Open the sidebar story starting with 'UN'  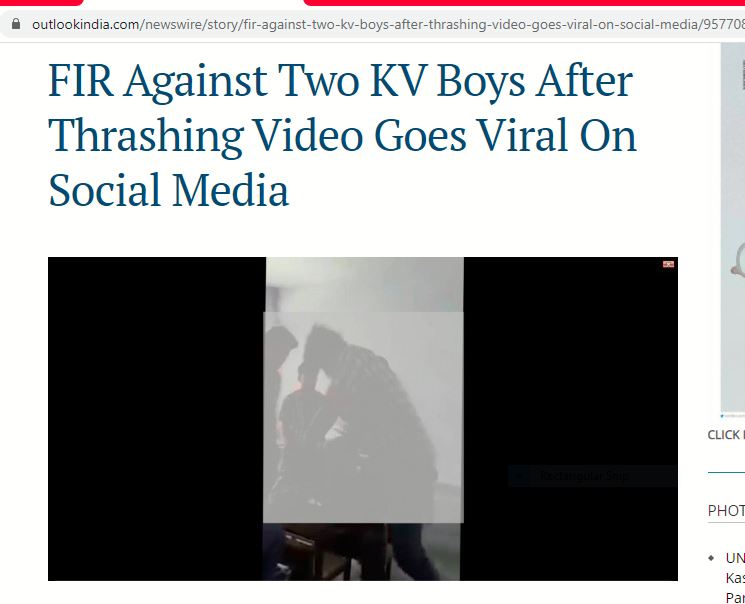[735, 578]
